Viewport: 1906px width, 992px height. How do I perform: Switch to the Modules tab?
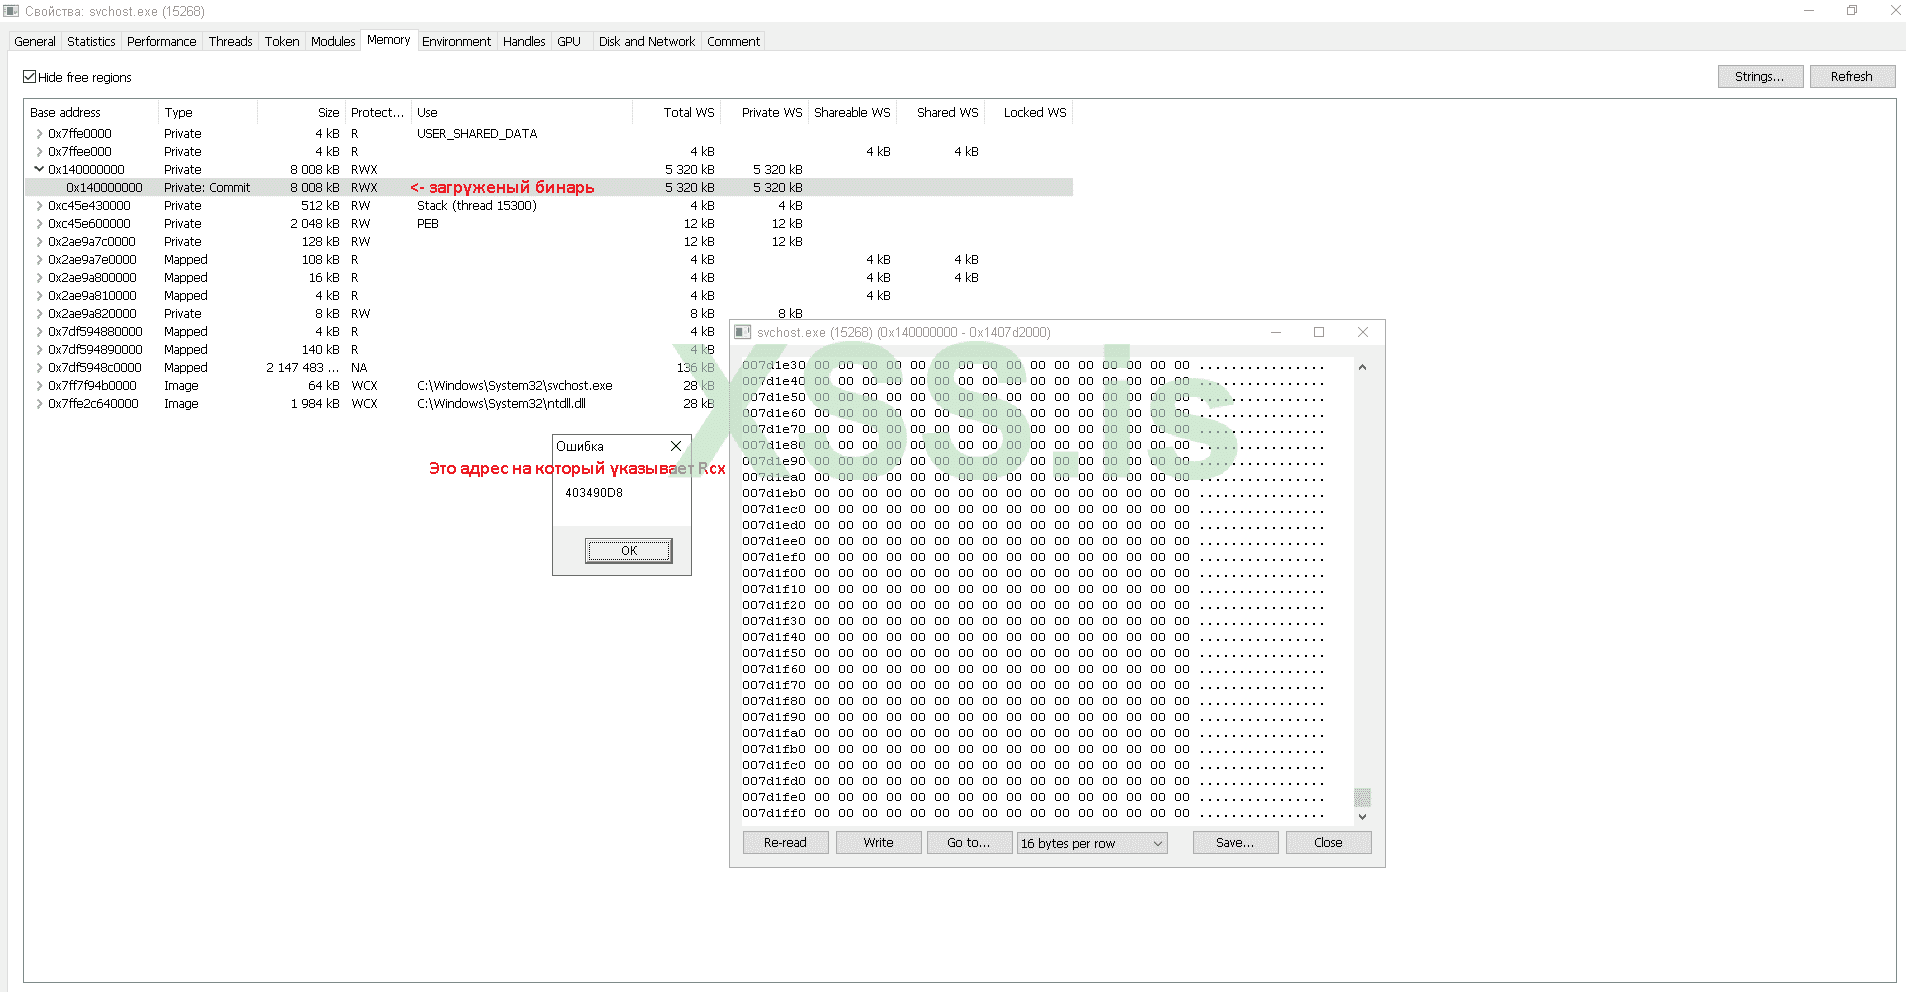click(x=333, y=42)
